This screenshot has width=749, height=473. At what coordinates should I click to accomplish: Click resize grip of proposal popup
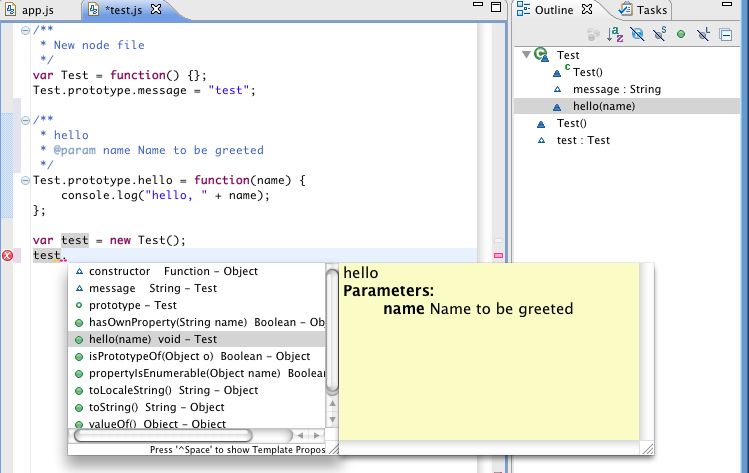tap(333, 449)
